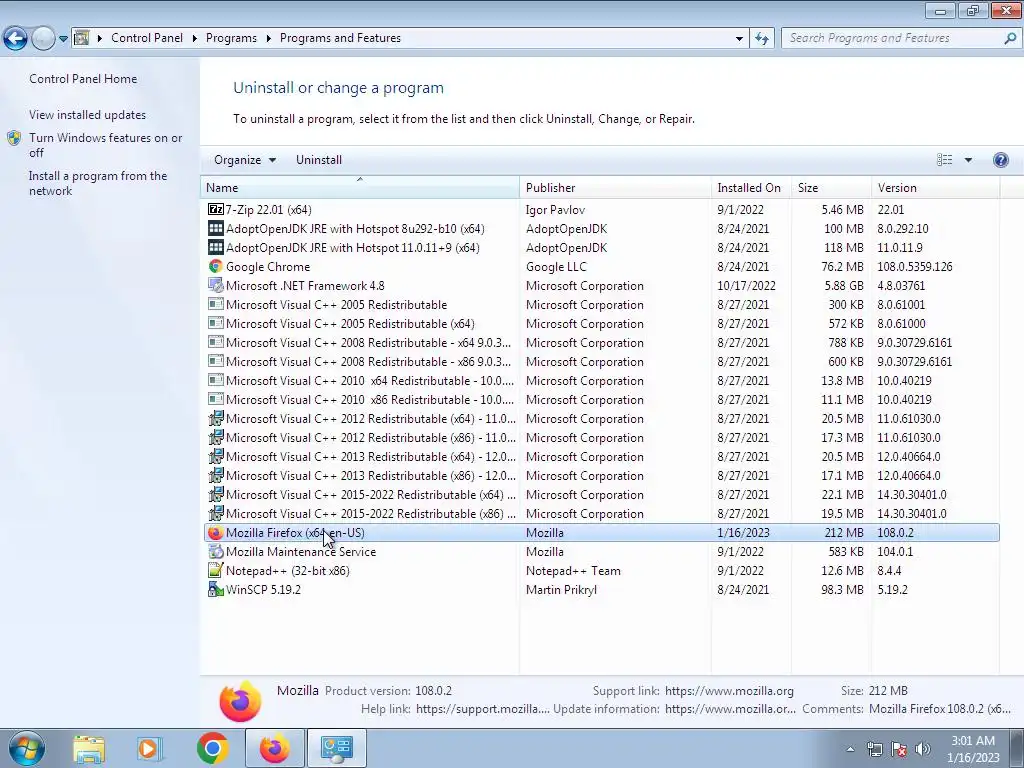Viewport: 1024px width, 768px height.
Task: Click the Microsoft .NET Framework 4.8 icon
Action: [216, 285]
